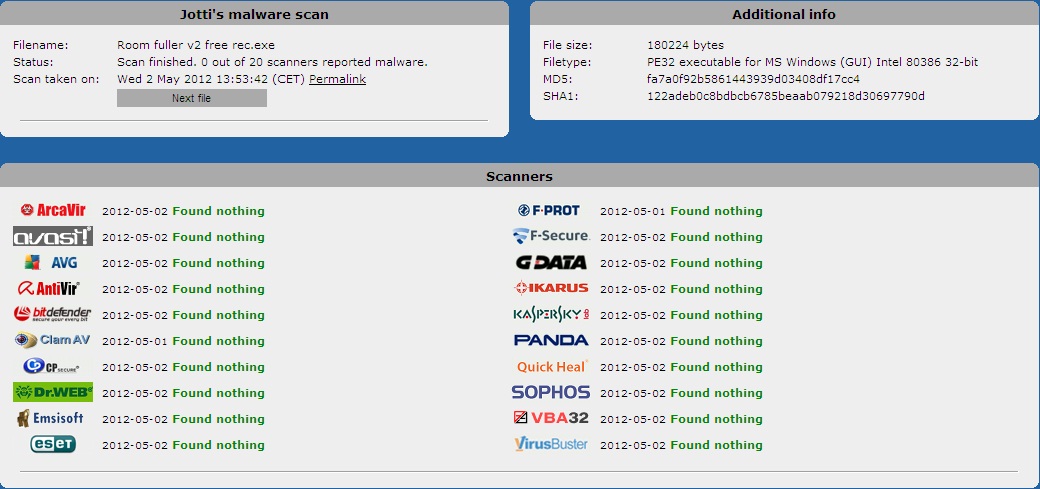Screen dimensions: 1040x489
Task: Click the VBA32 scanner logo
Action: (551, 418)
